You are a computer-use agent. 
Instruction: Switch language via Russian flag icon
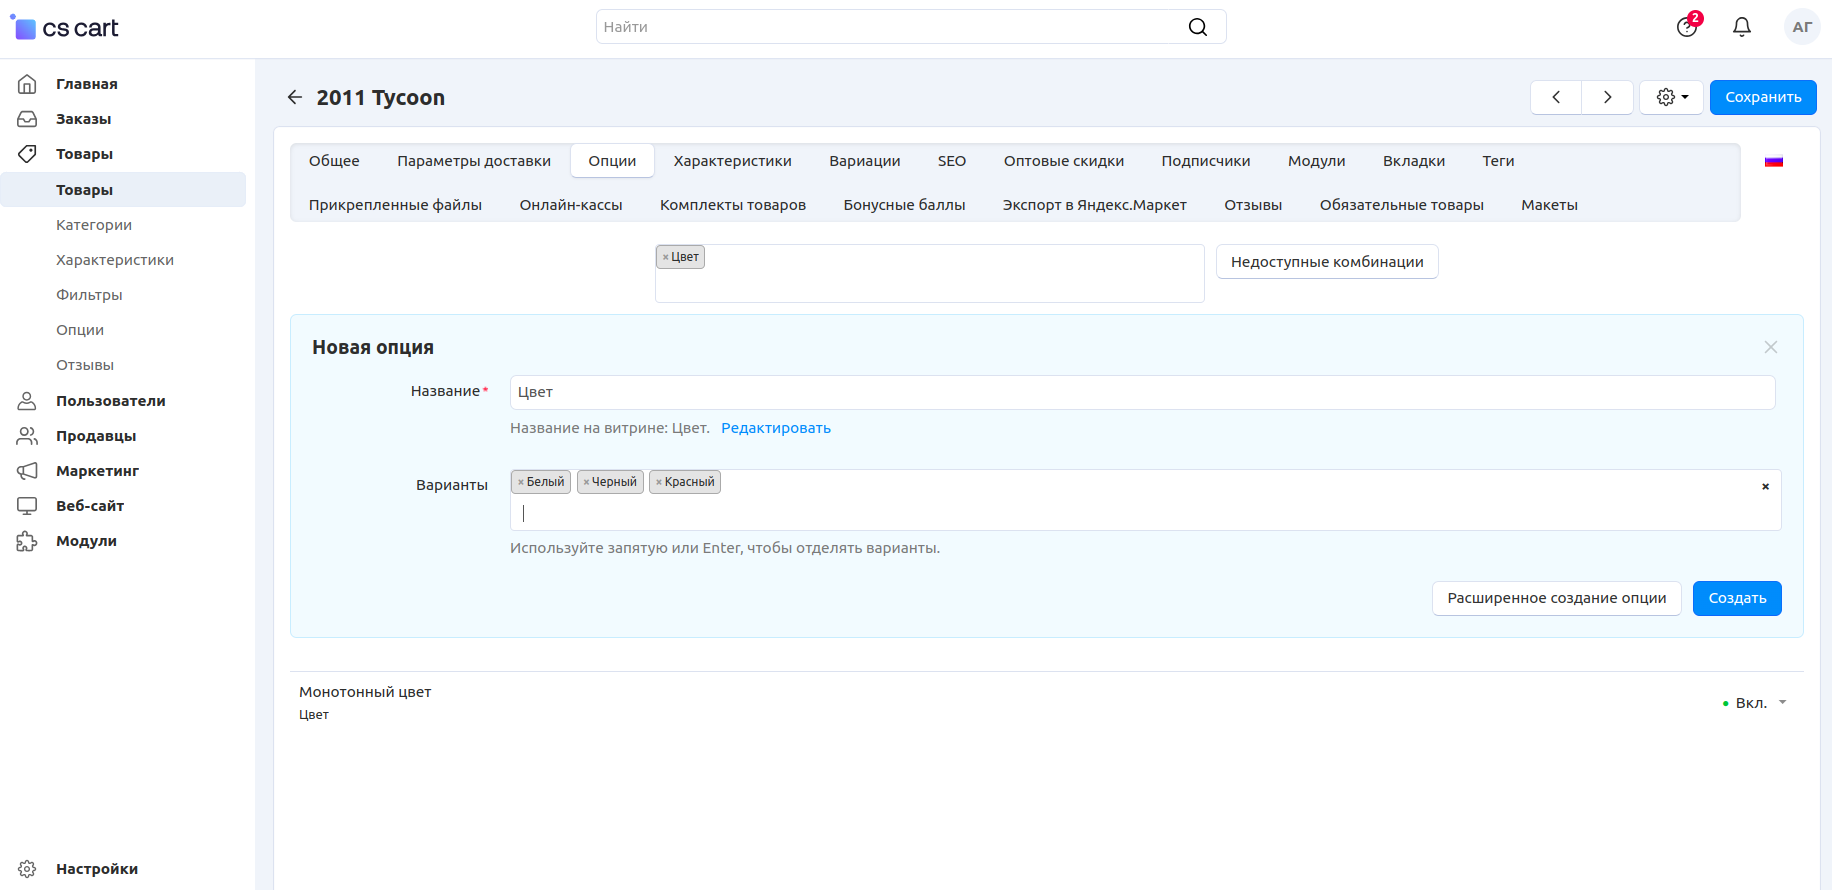click(1773, 162)
